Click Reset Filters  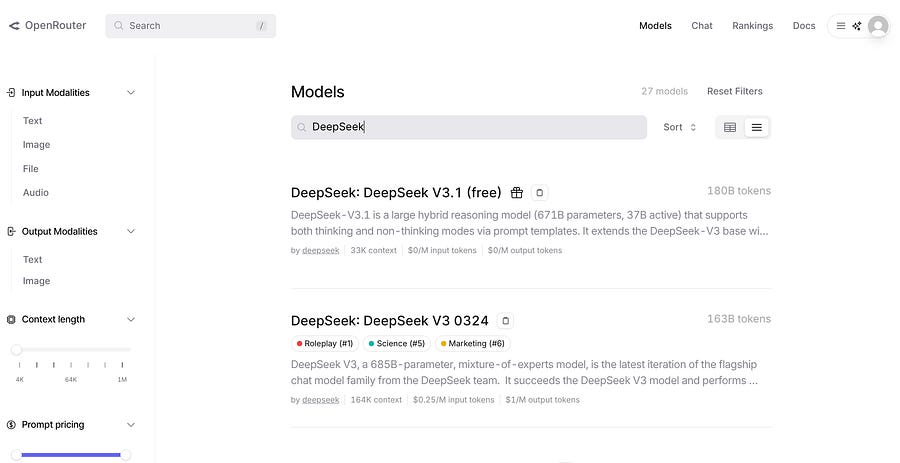[735, 91]
